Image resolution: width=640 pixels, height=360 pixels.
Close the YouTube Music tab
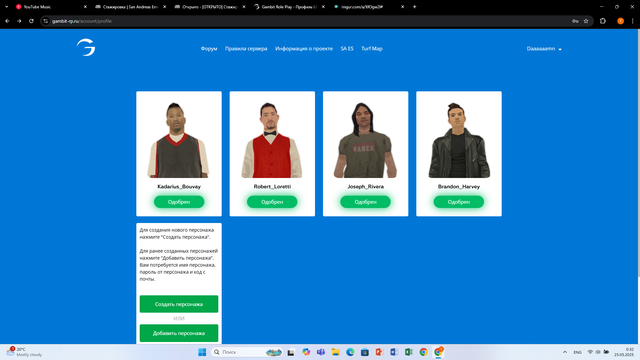point(85,7)
